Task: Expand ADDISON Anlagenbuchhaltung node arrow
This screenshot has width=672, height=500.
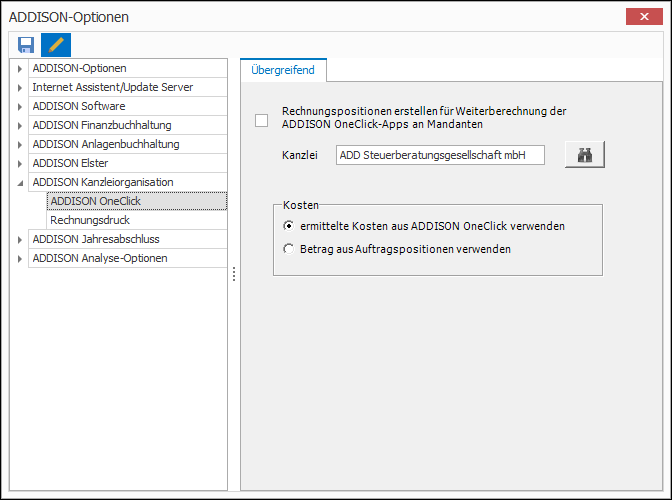Action: tap(20, 145)
